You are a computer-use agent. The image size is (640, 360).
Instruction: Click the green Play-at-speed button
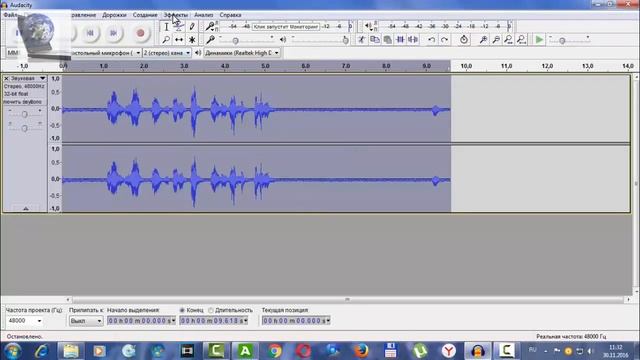click(x=539, y=40)
